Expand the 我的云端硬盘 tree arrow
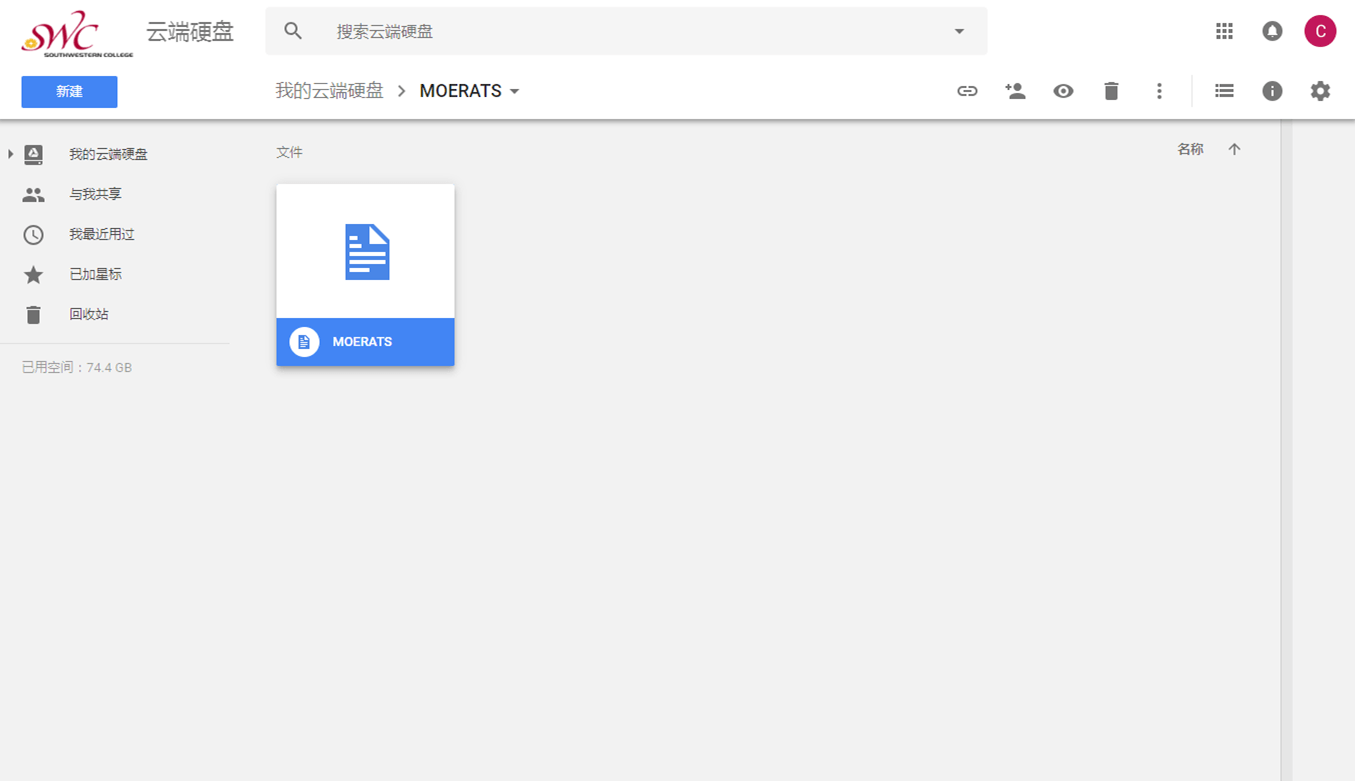The height and width of the screenshot is (781, 1355). point(10,154)
